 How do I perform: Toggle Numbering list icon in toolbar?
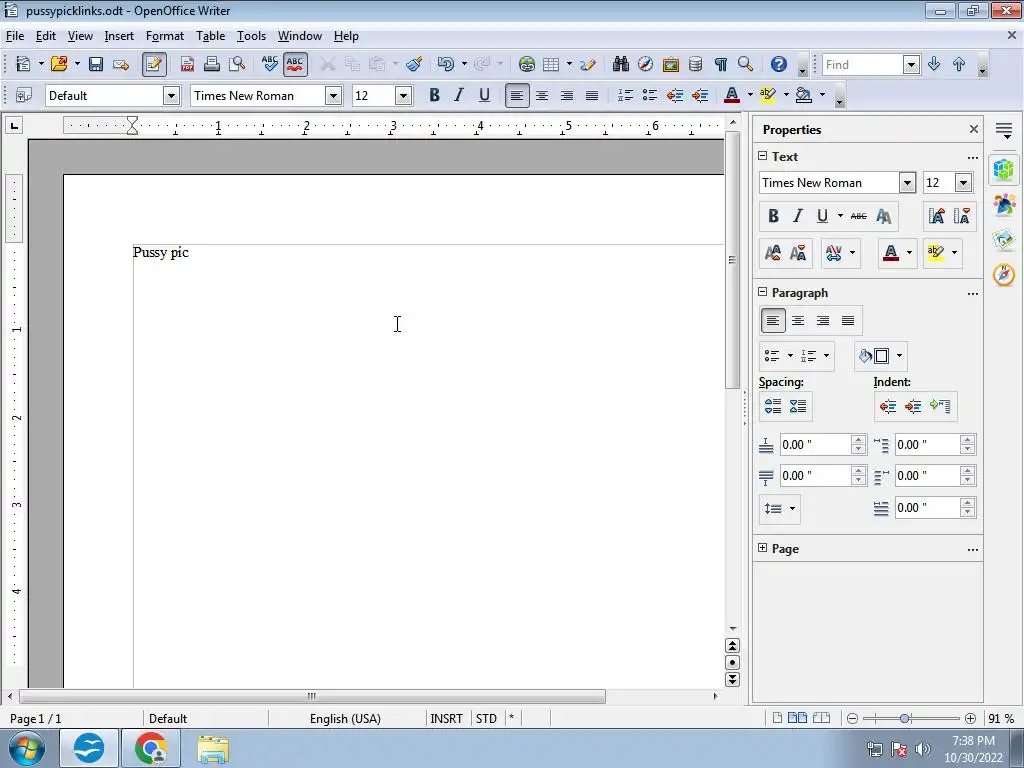pyautogui.click(x=625, y=95)
